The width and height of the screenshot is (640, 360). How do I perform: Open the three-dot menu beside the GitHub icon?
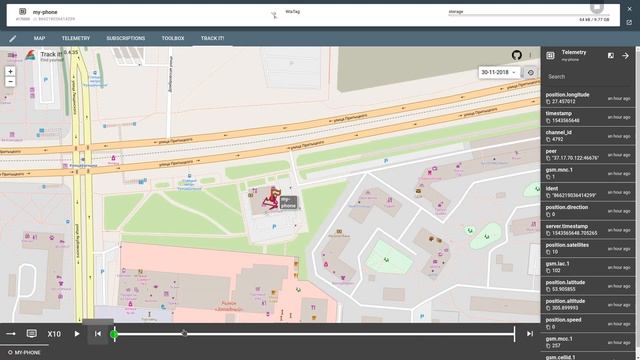pyautogui.click(x=530, y=55)
